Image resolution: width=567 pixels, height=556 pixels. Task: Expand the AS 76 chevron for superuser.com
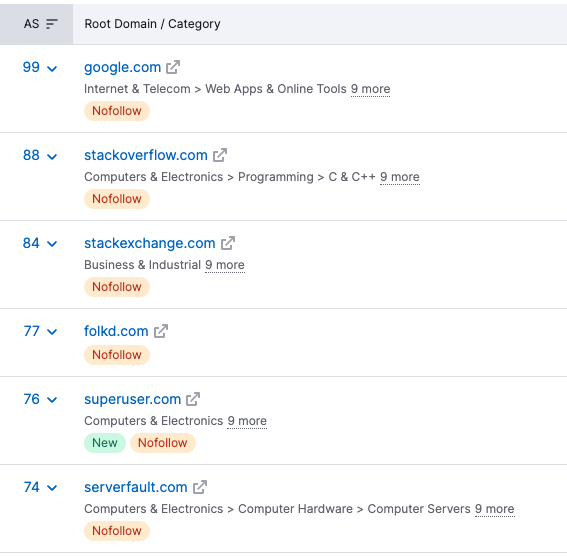click(52, 400)
